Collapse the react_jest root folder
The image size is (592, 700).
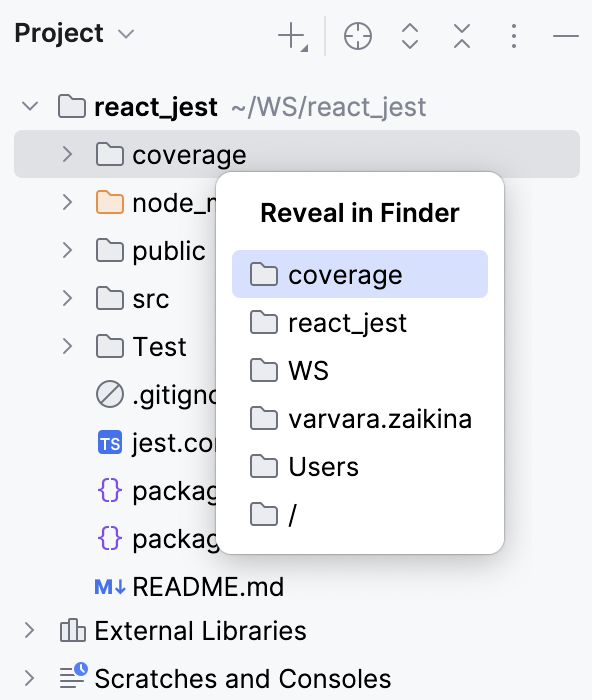pos(30,107)
